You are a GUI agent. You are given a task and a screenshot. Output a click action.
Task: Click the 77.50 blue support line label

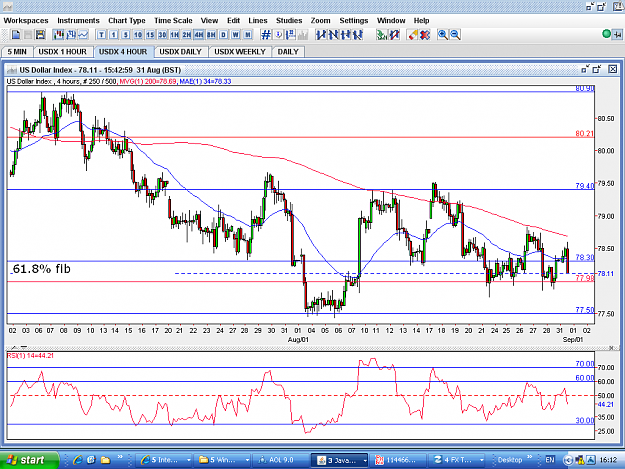584,310
